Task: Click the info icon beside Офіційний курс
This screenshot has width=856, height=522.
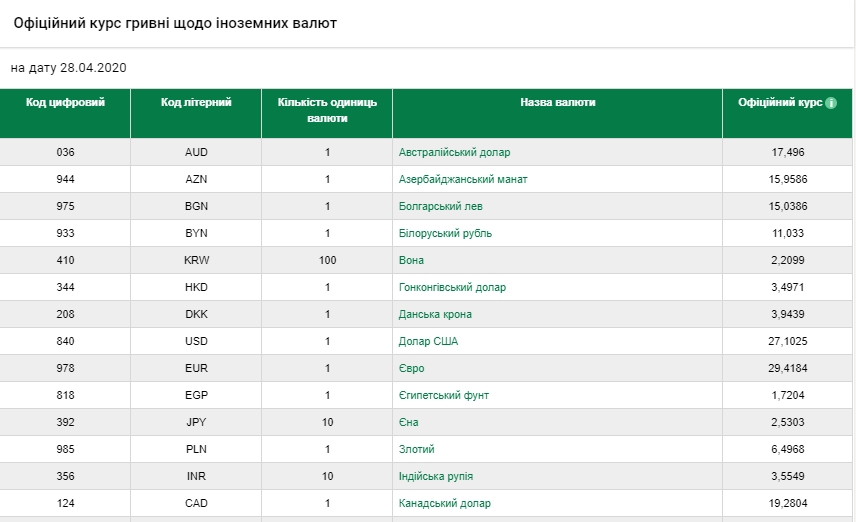Action: 831,103
